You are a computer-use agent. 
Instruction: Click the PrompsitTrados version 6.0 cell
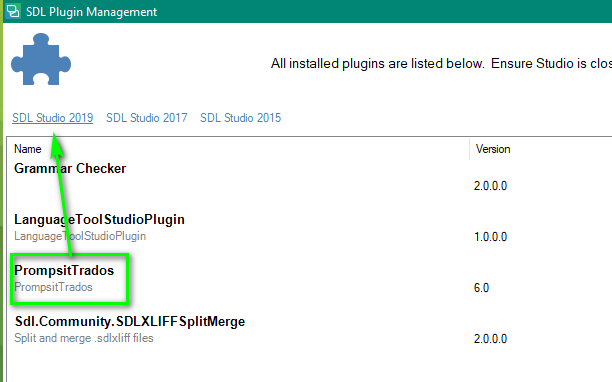(x=481, y=288)
